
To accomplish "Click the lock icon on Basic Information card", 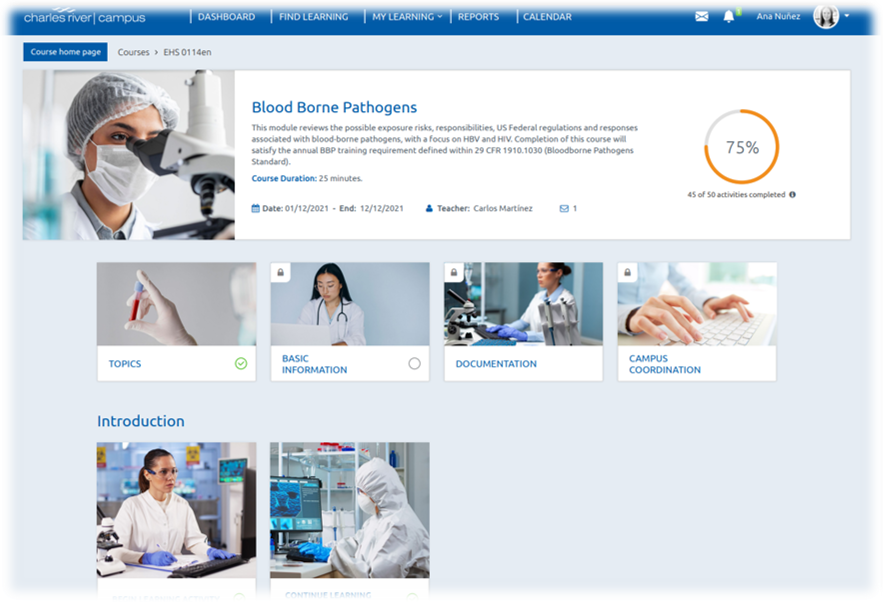I will click(281, 272).
